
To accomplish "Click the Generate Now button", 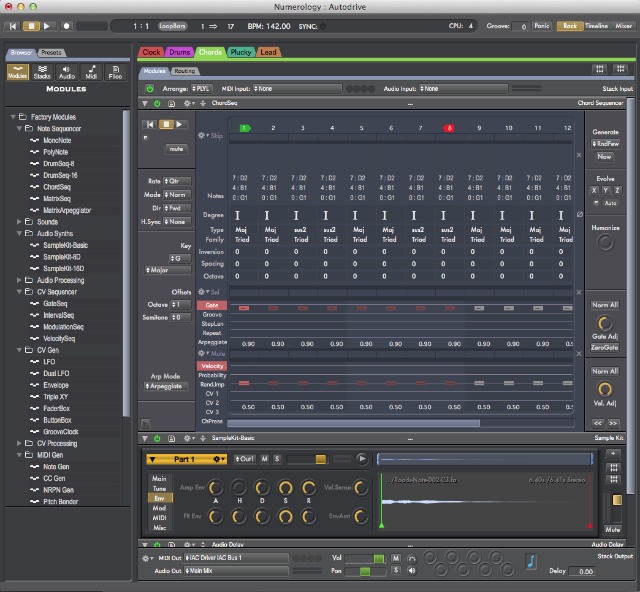I will pyautogui.click(x=604, y=157).
